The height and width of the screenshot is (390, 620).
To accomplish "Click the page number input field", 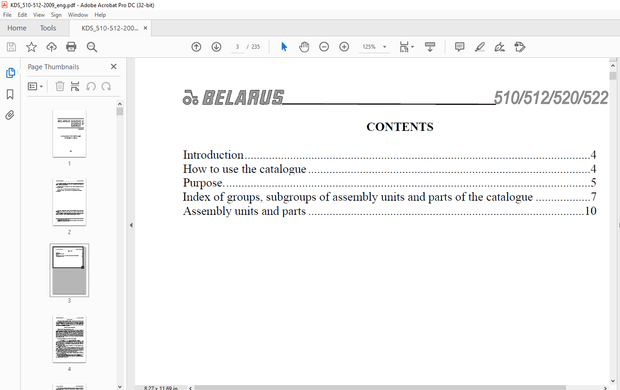I will coord(237,47).
